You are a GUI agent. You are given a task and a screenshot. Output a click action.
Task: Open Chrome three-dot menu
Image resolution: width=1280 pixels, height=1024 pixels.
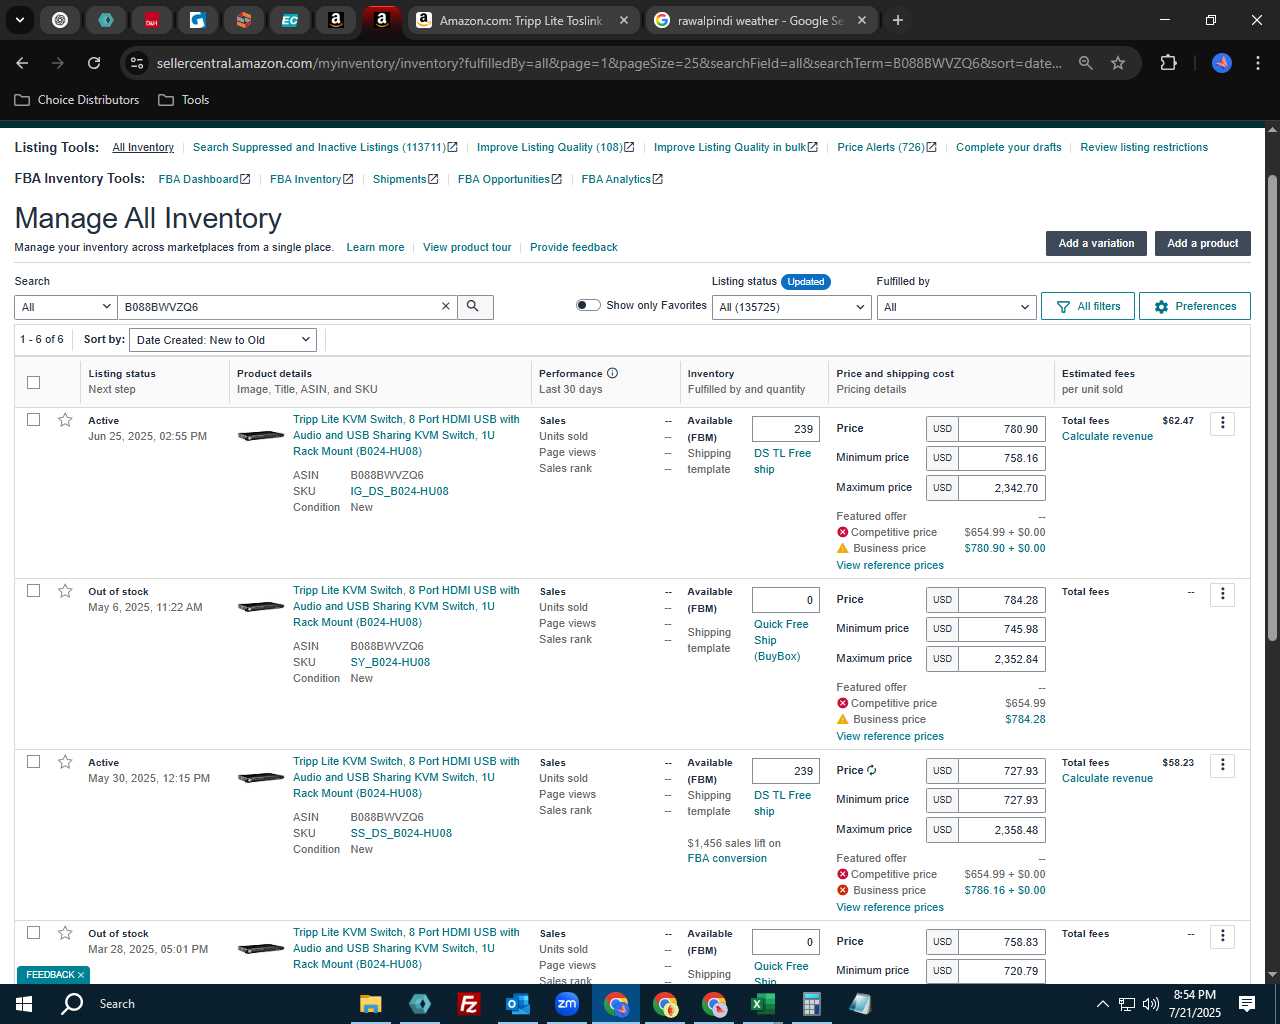coord(1257,63)
